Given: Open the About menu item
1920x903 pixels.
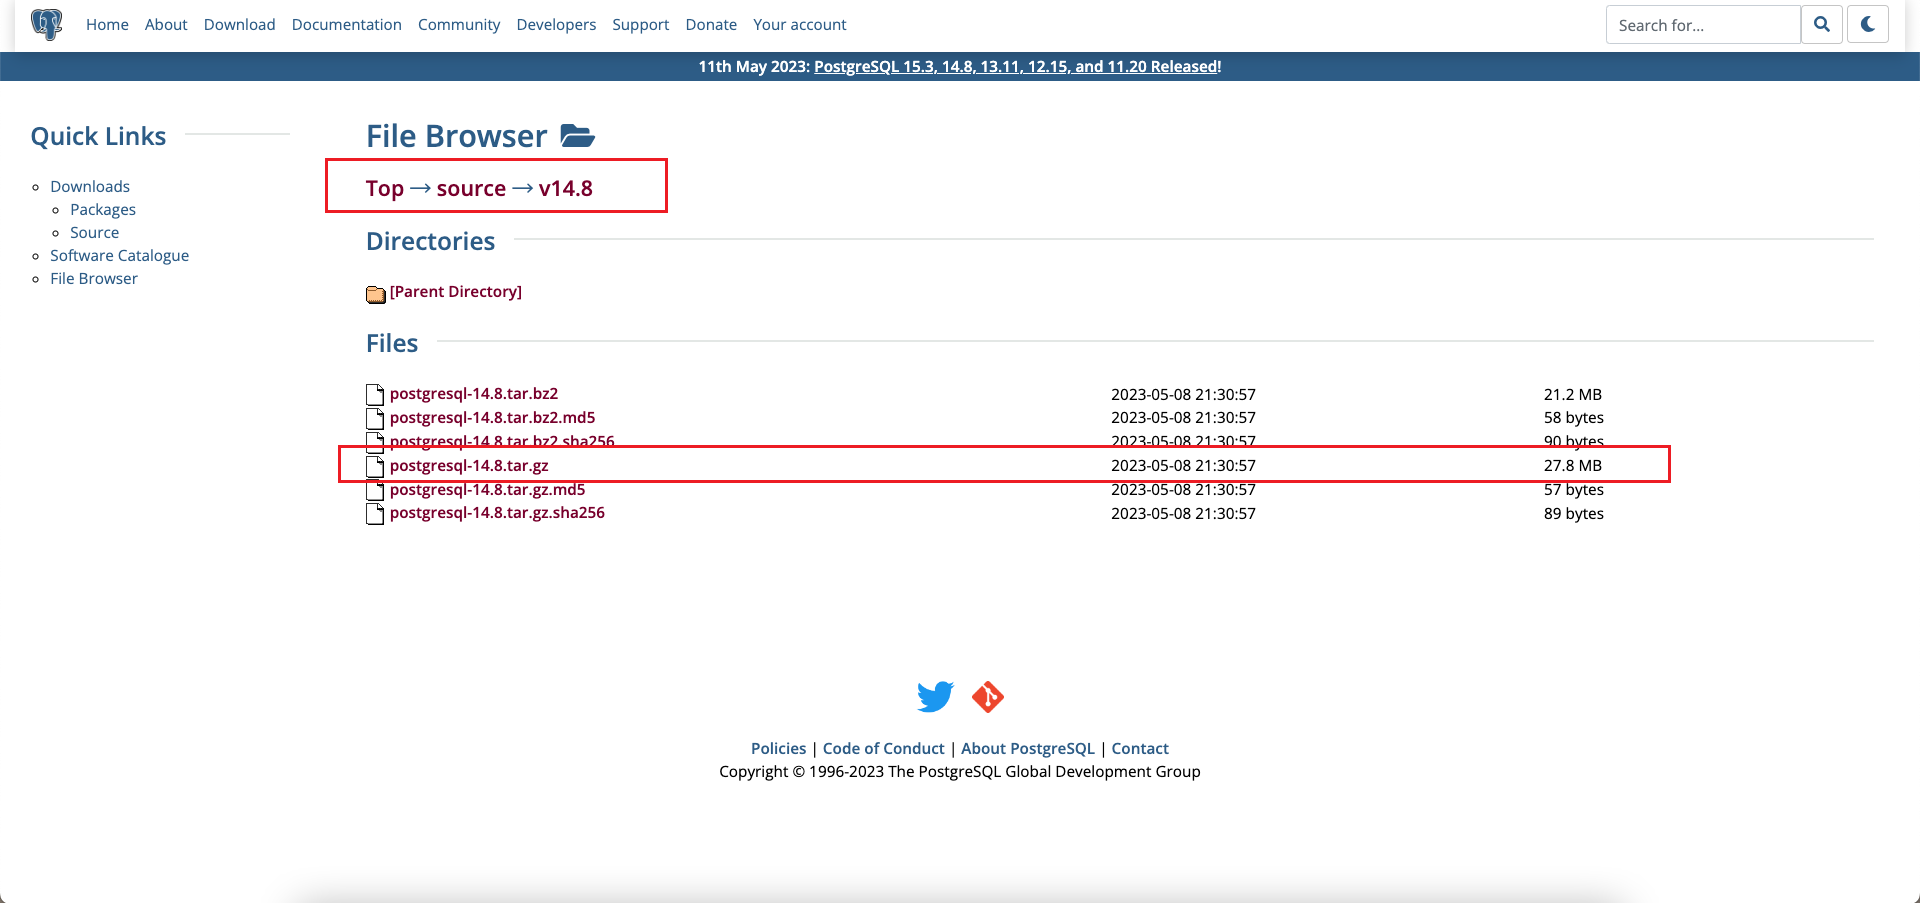Looking at the screenshot, I should click(166, 24).
